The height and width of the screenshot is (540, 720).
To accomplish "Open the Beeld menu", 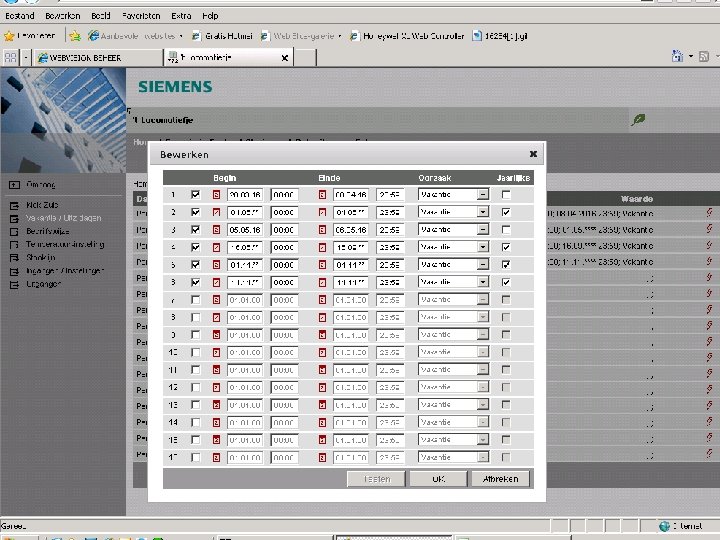I will pyautogui.click(x=101, y=16).
